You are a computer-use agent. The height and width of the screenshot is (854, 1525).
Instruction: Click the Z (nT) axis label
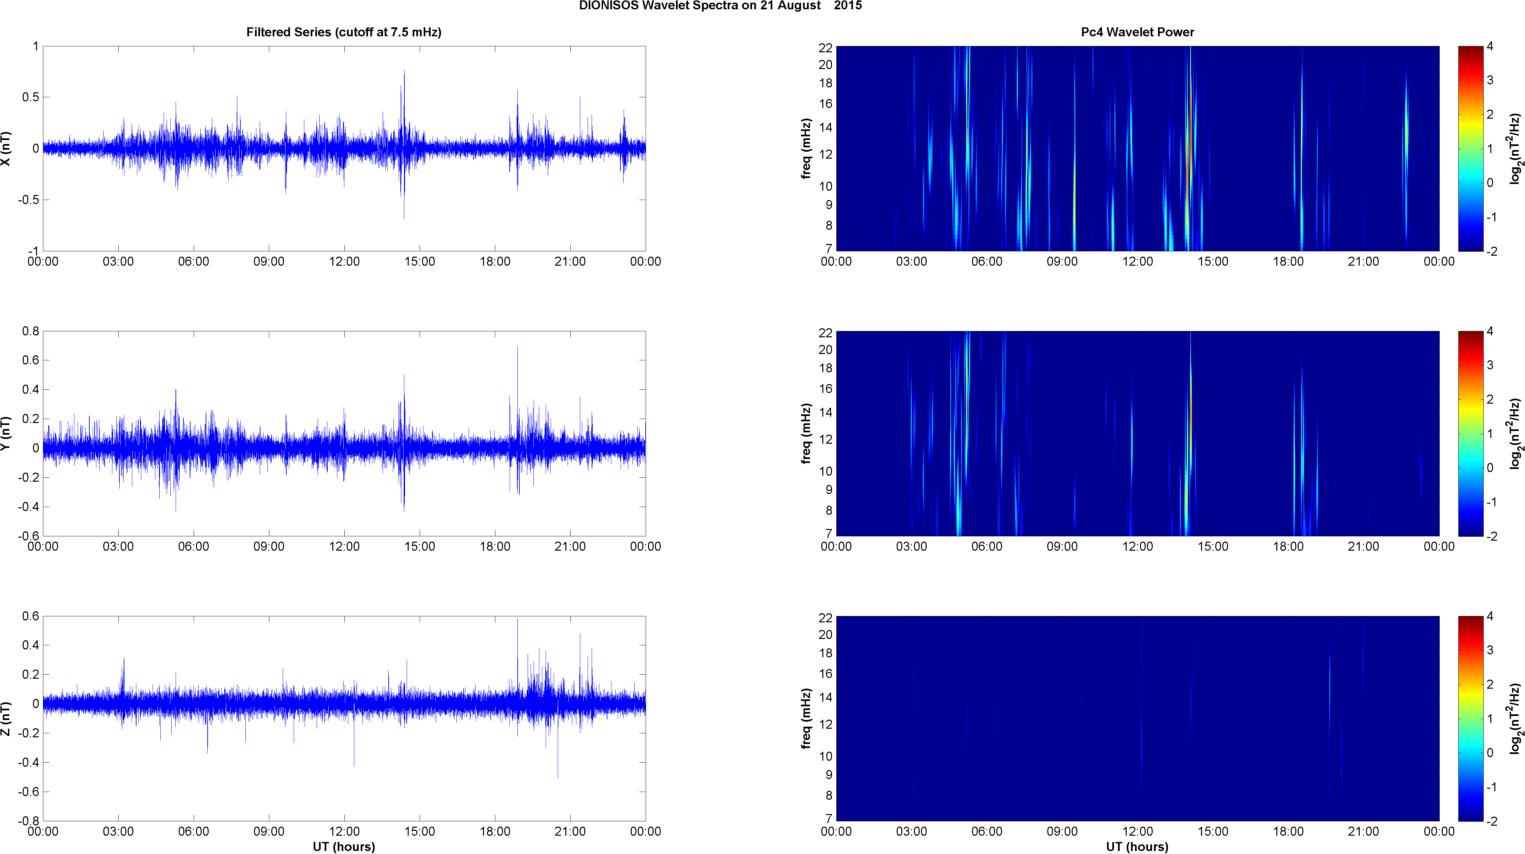[7, 718]
